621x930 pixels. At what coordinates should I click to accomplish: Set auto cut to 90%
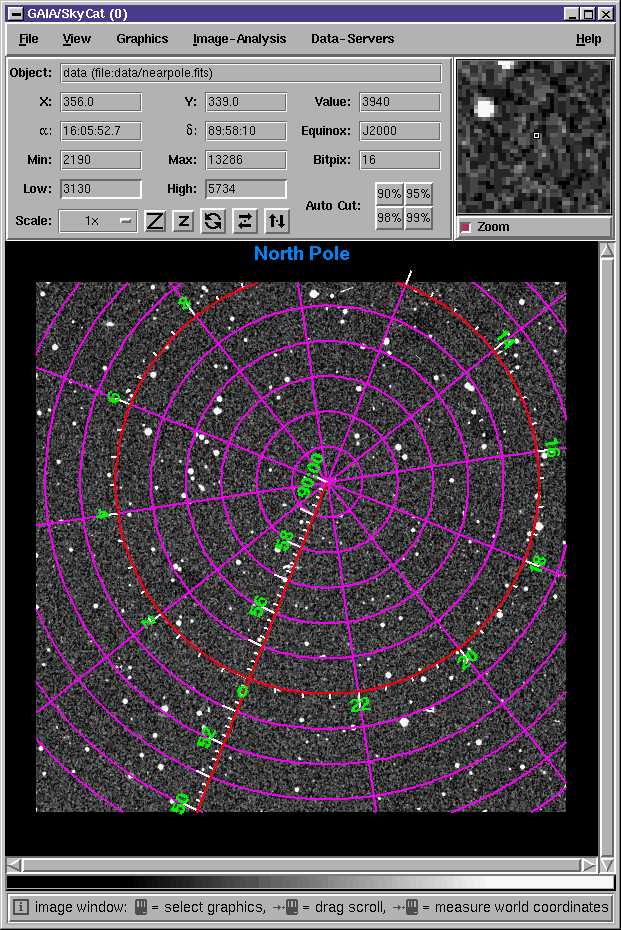tap(389, 194)
